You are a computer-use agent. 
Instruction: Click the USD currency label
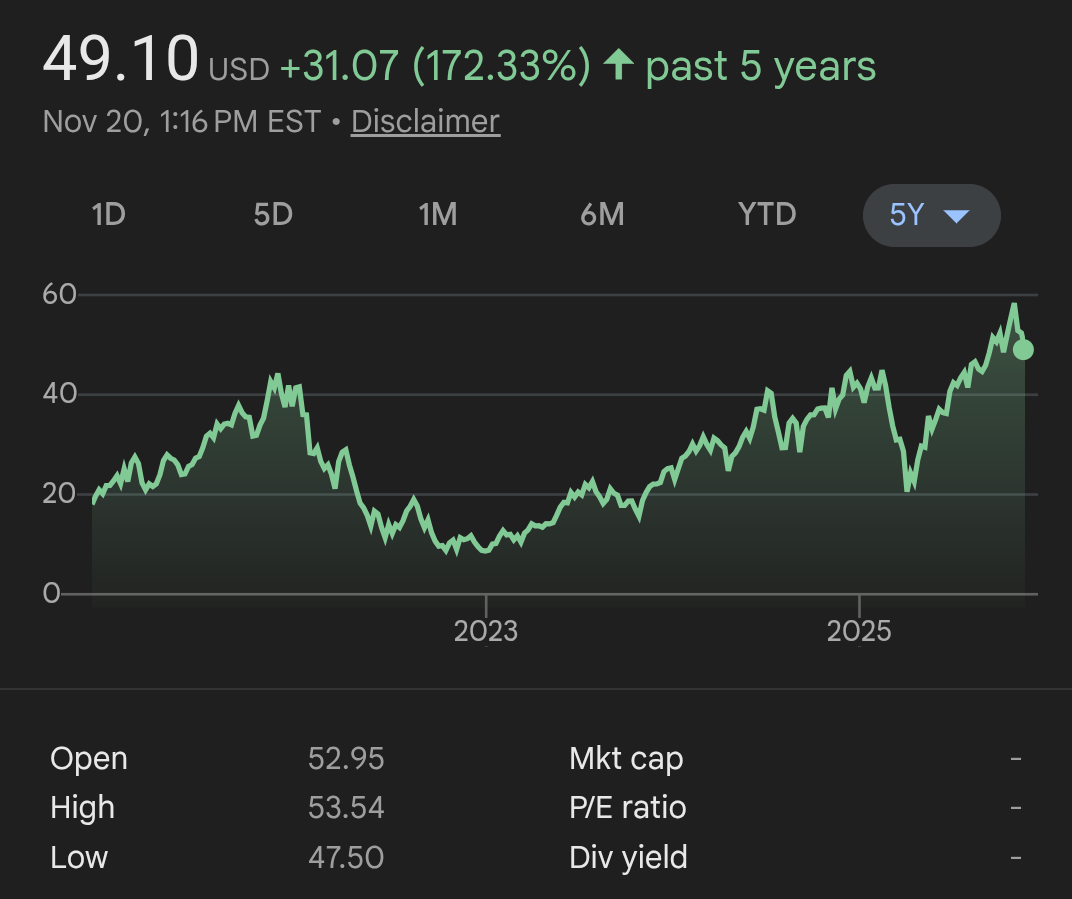tap(239, 70)
